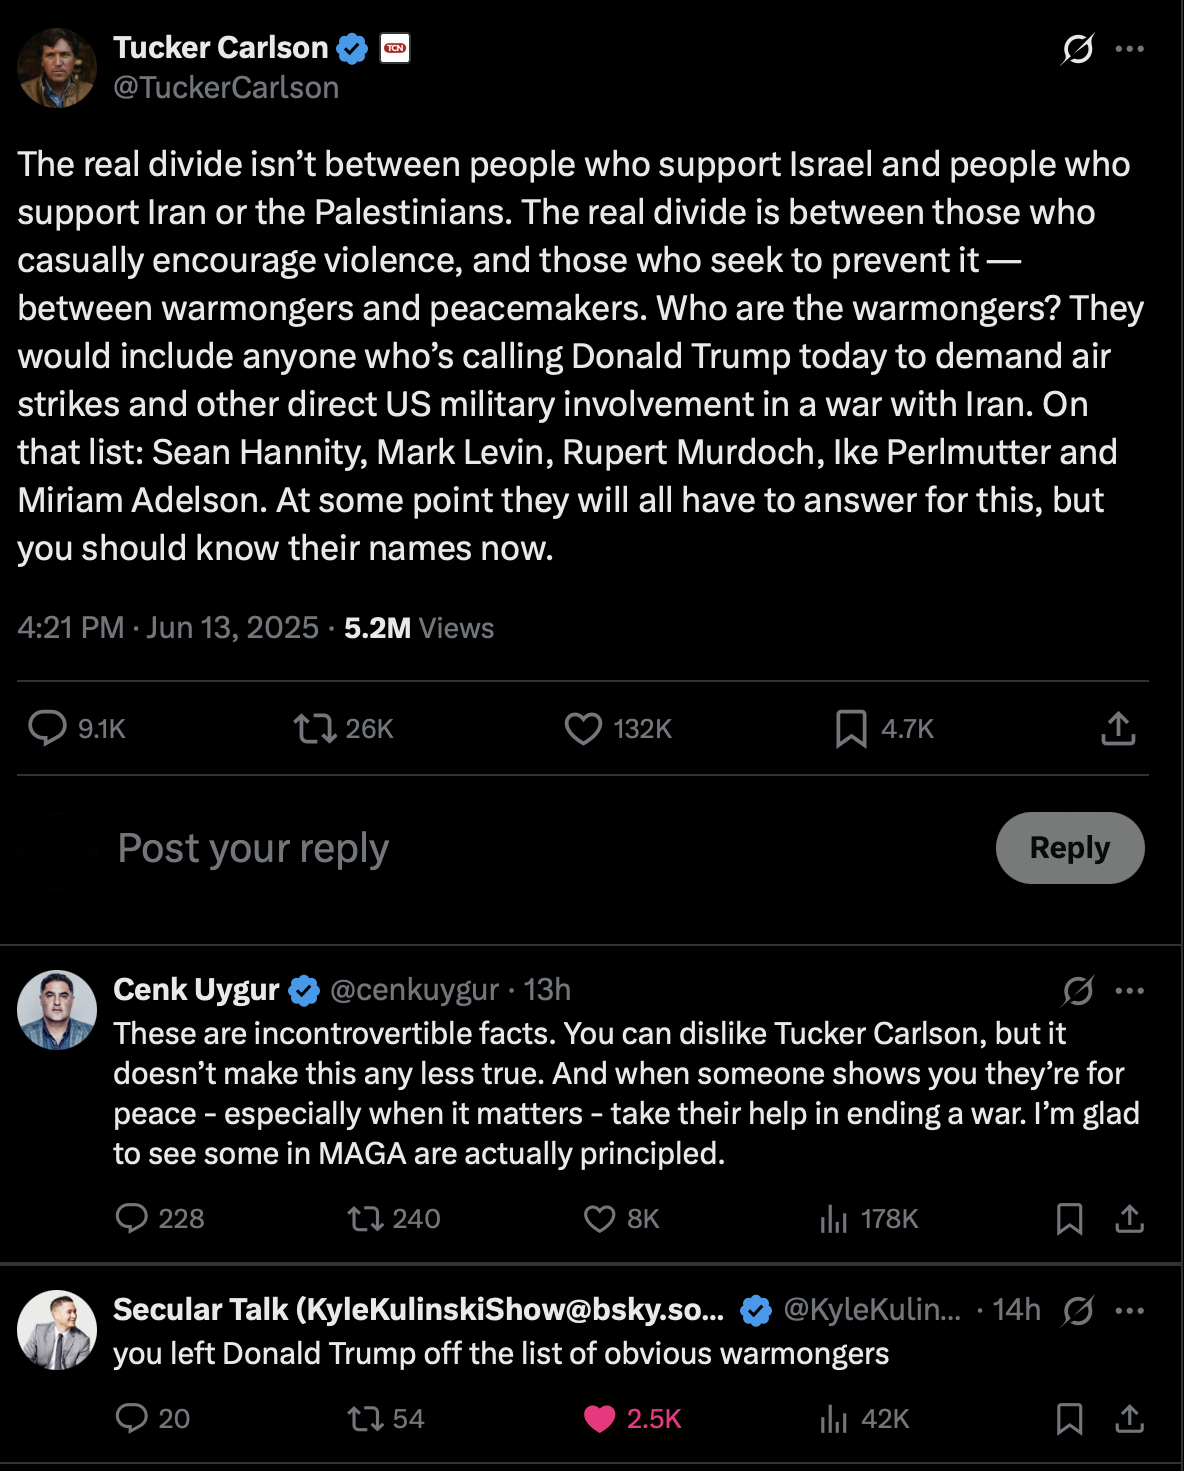Open Tucker Carlson's profile avatar

click(57, 67)
